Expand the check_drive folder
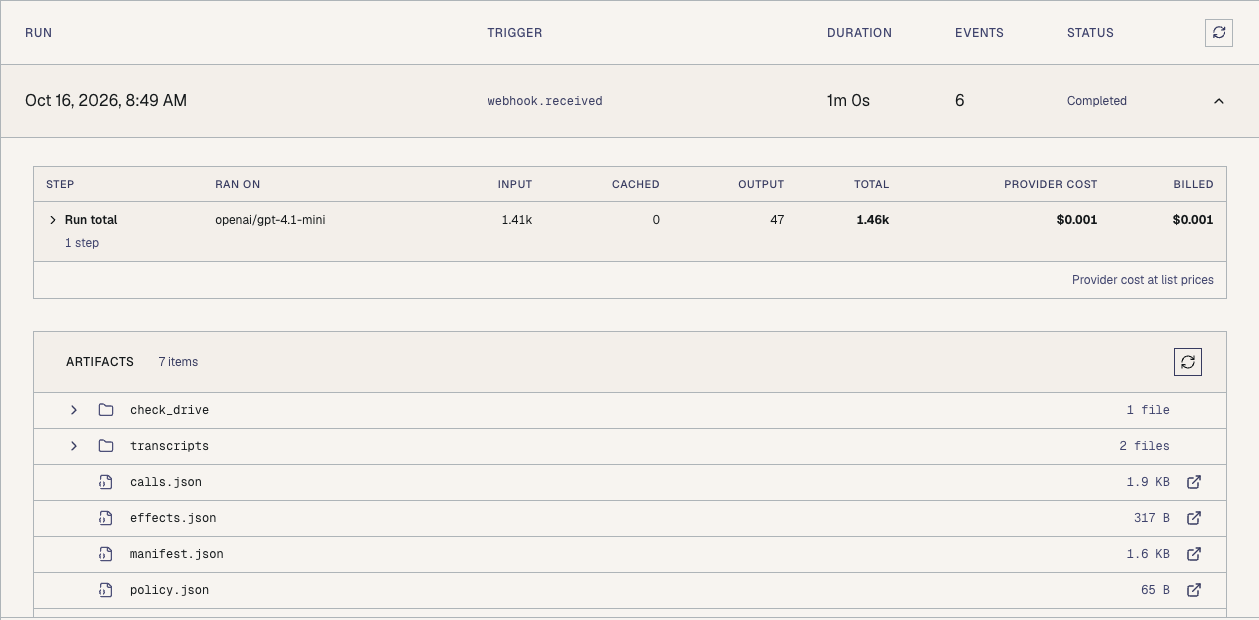The height and width of the screenshot is (620, 1259). [74, 410]
